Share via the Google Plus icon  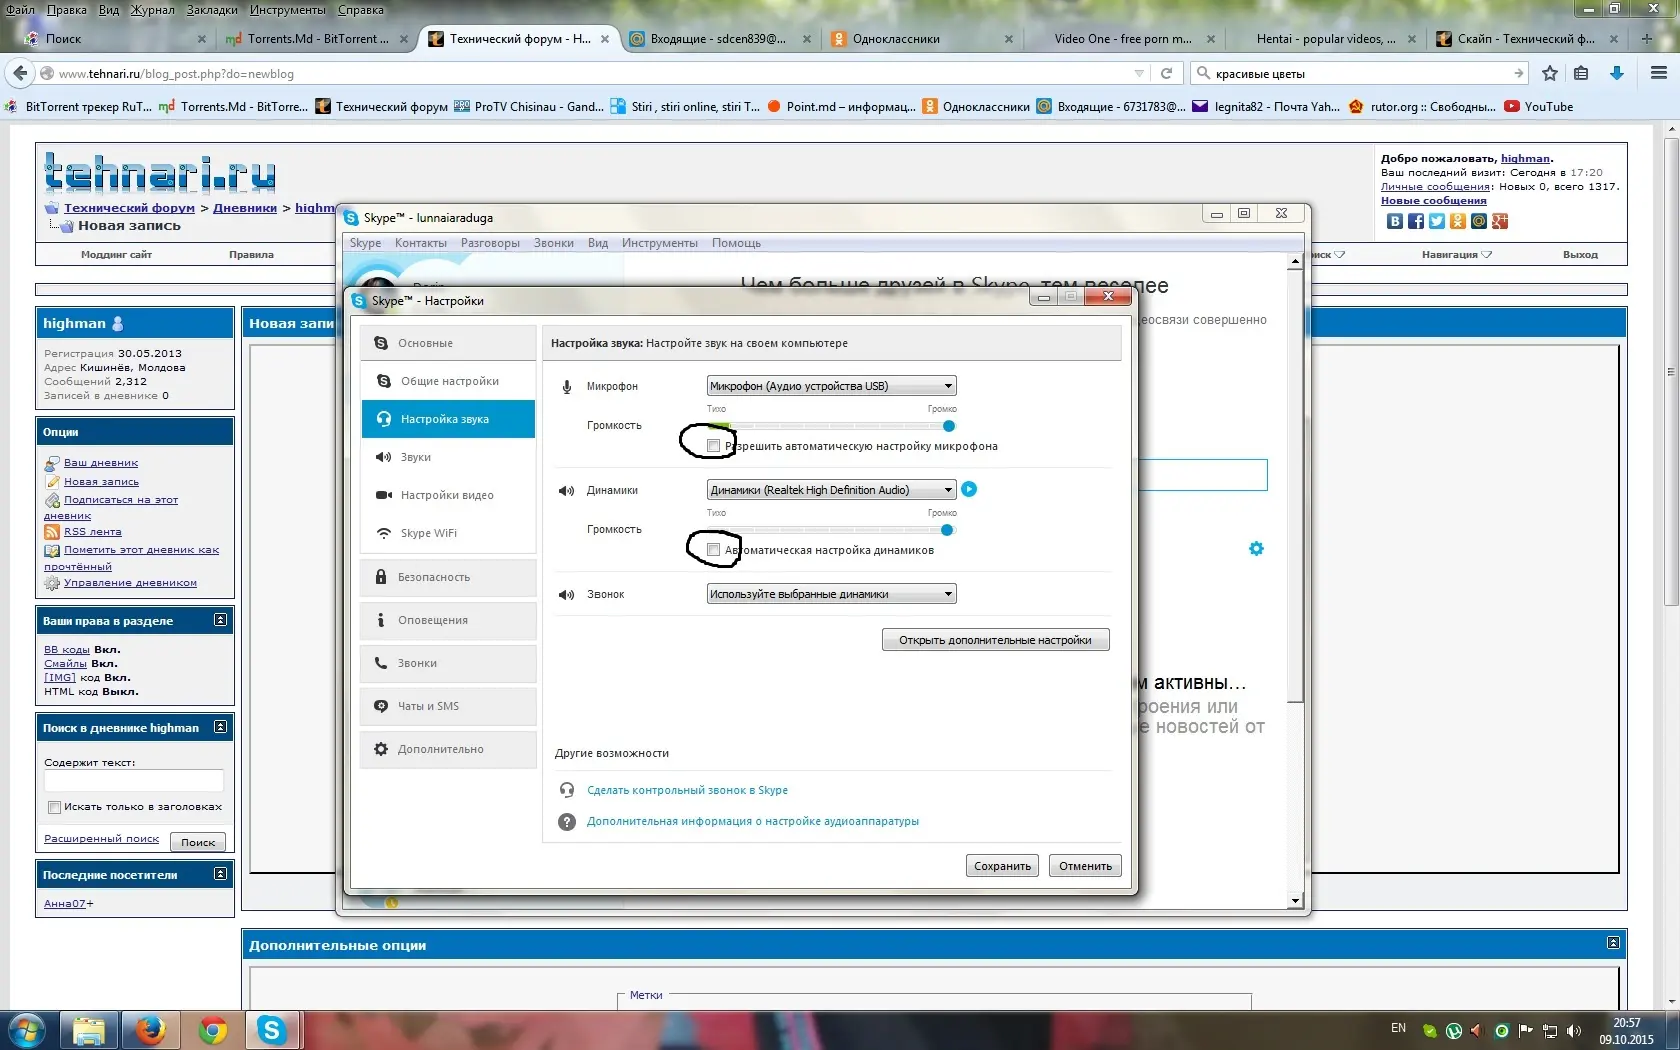pyautogui.click(x=1500, y=221)
